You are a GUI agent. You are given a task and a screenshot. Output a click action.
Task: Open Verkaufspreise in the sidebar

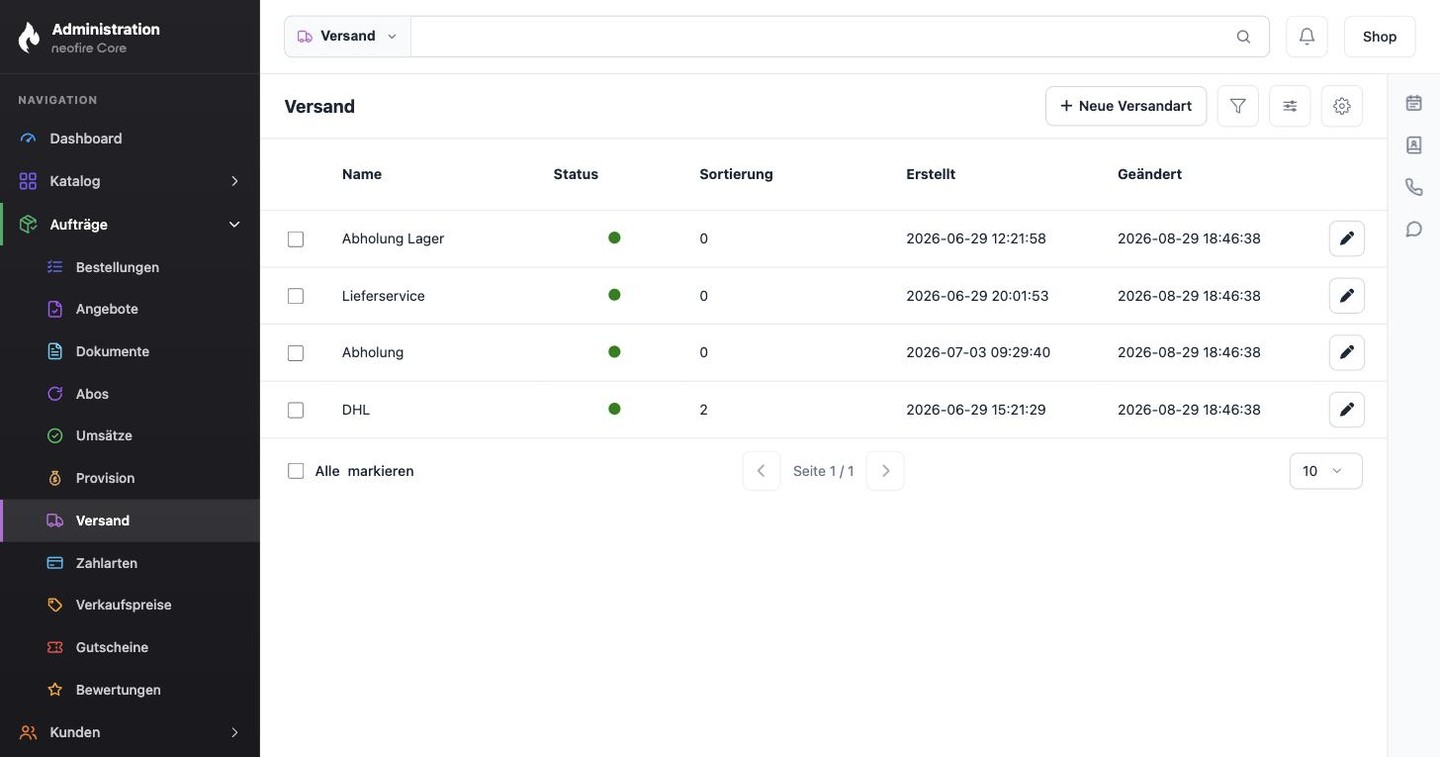(130, 605)
